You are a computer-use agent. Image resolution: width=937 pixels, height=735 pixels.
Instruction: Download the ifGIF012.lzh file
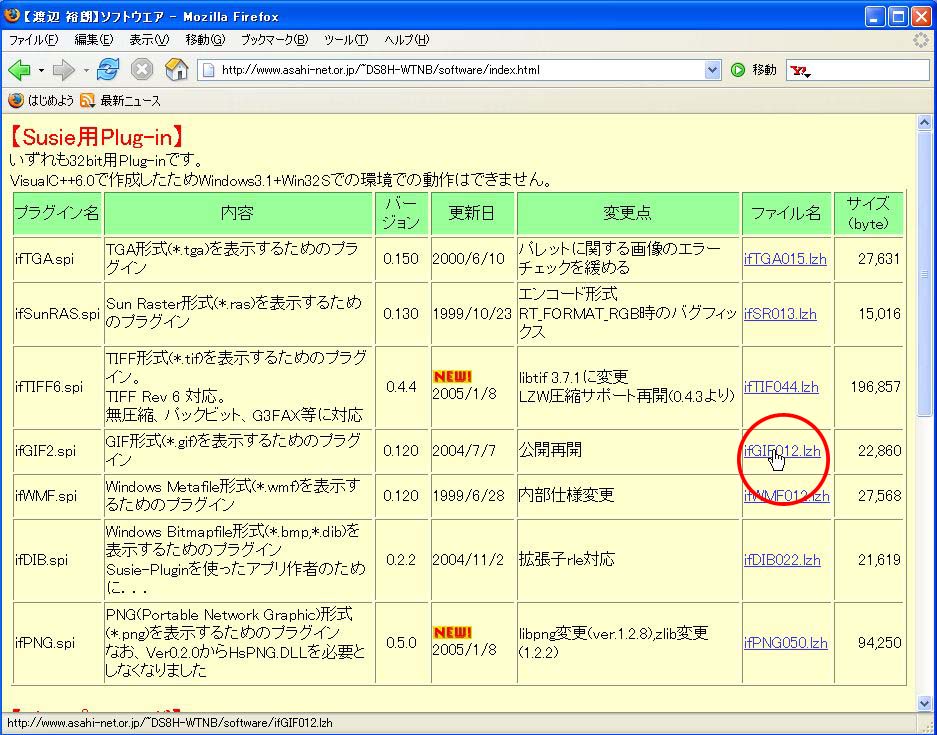[782, 451]
